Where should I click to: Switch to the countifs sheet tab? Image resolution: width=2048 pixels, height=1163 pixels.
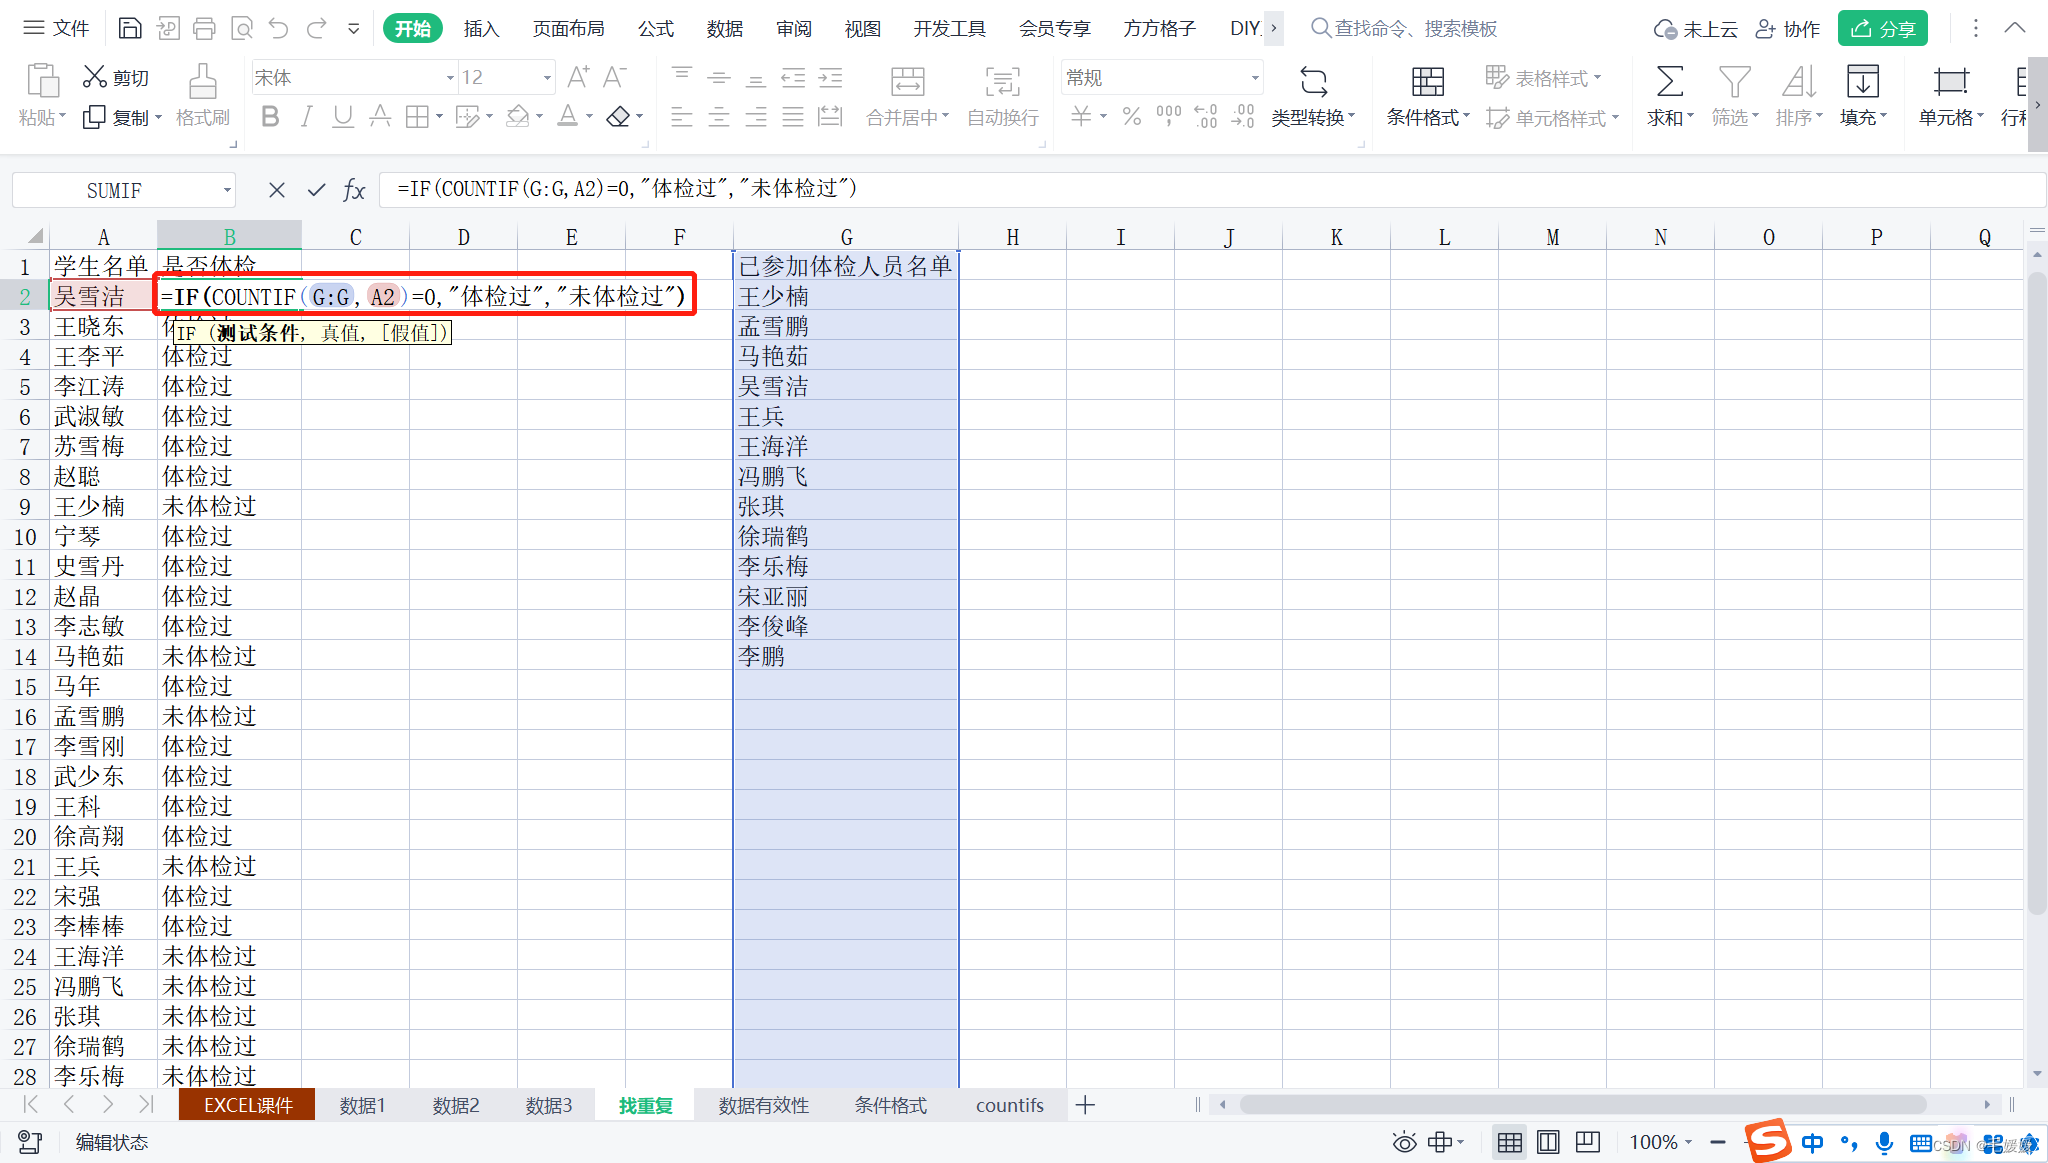click(1009, 1105)
